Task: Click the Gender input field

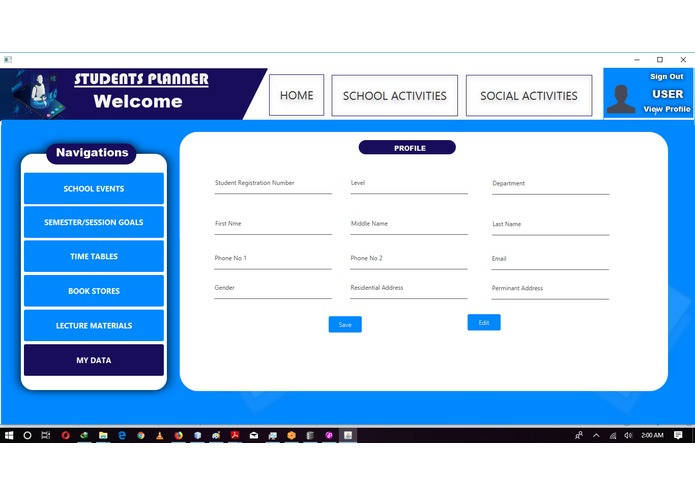Action: point(273,290)
